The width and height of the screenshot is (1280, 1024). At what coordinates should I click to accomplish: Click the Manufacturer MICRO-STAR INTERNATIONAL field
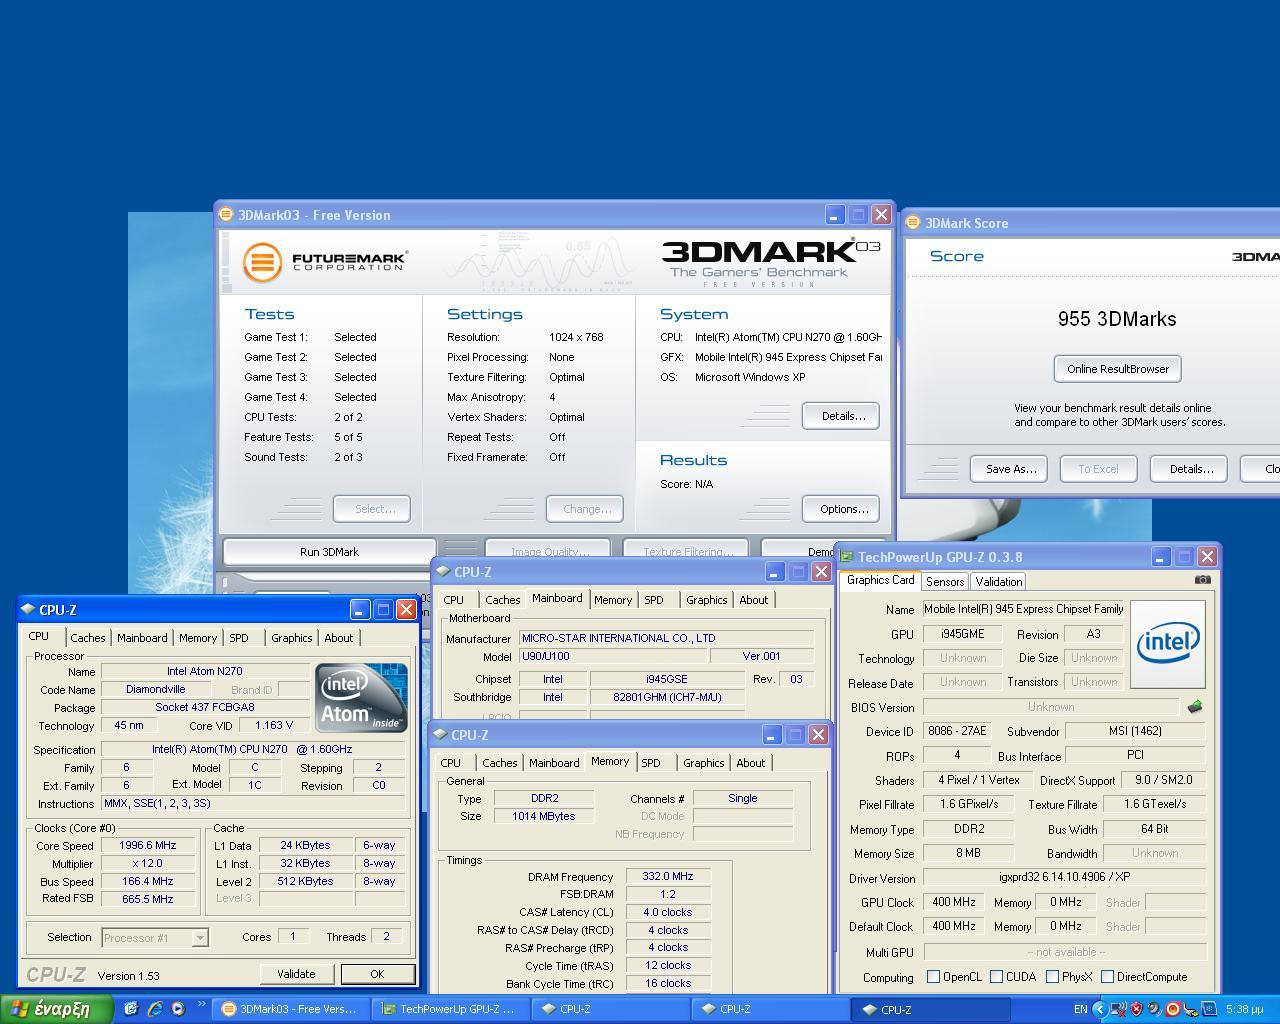pos(666,638)
